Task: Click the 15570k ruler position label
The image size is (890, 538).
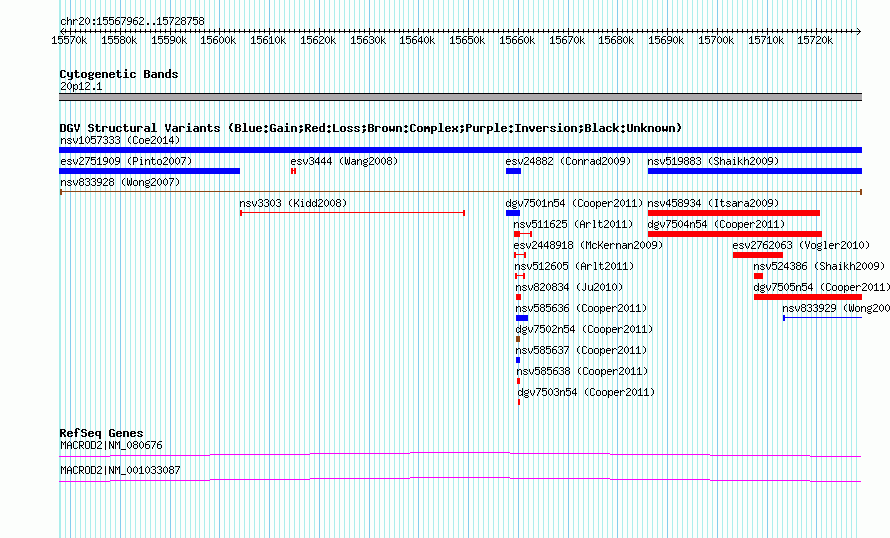Action: [x=69, y=40]
